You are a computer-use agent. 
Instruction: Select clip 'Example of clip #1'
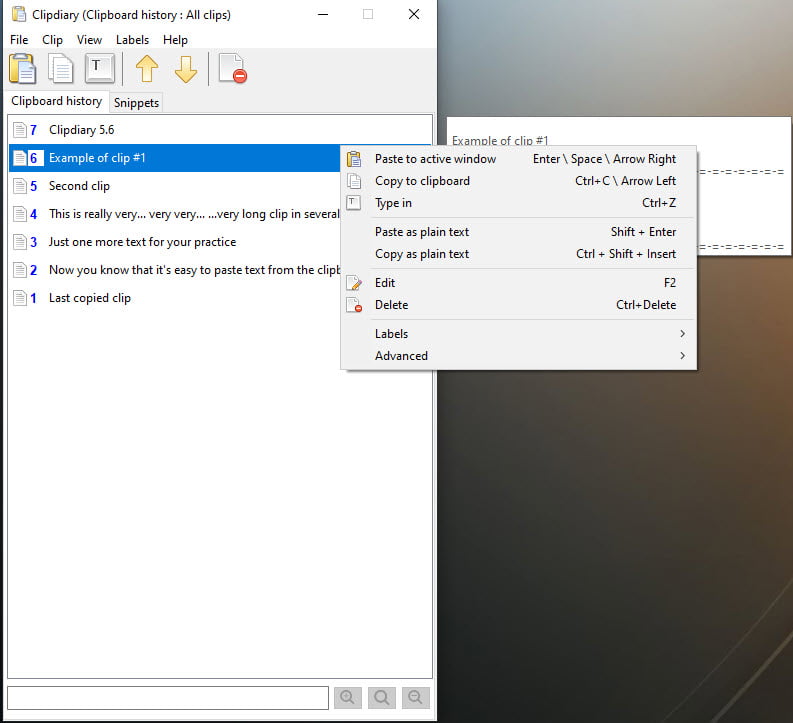click(174, 158)
